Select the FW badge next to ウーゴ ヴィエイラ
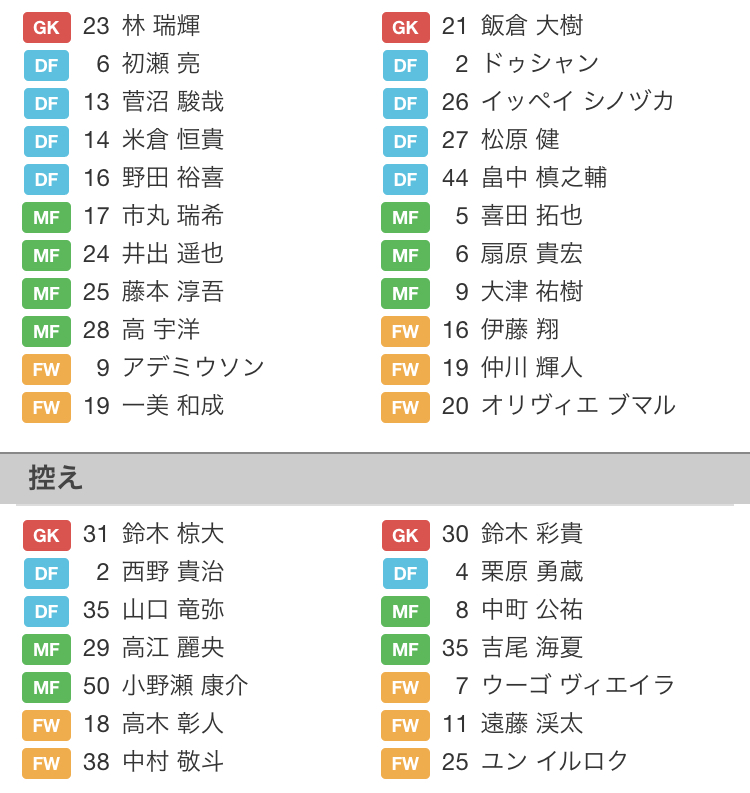750x793 pixels. point(405,687)
